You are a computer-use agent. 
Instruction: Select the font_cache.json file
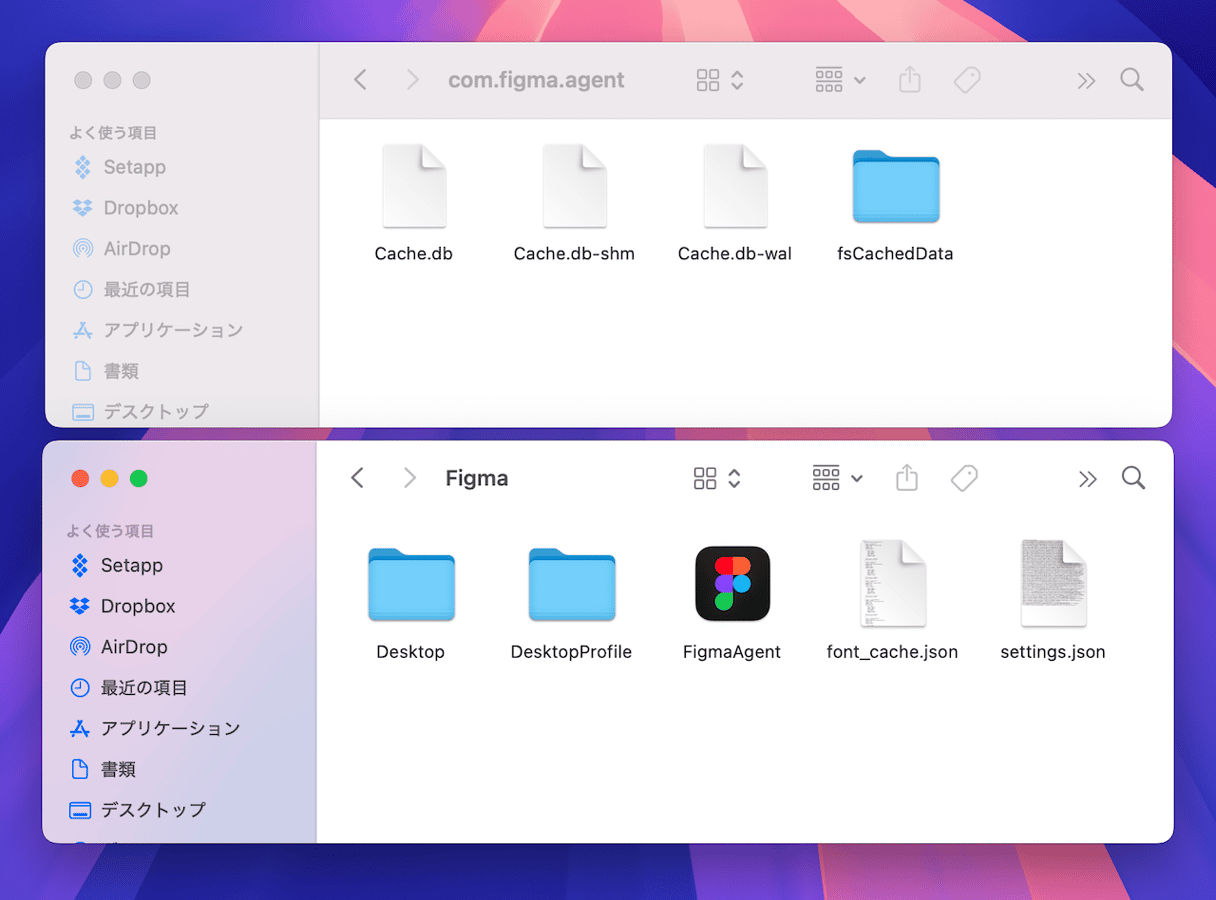point(892,584)
